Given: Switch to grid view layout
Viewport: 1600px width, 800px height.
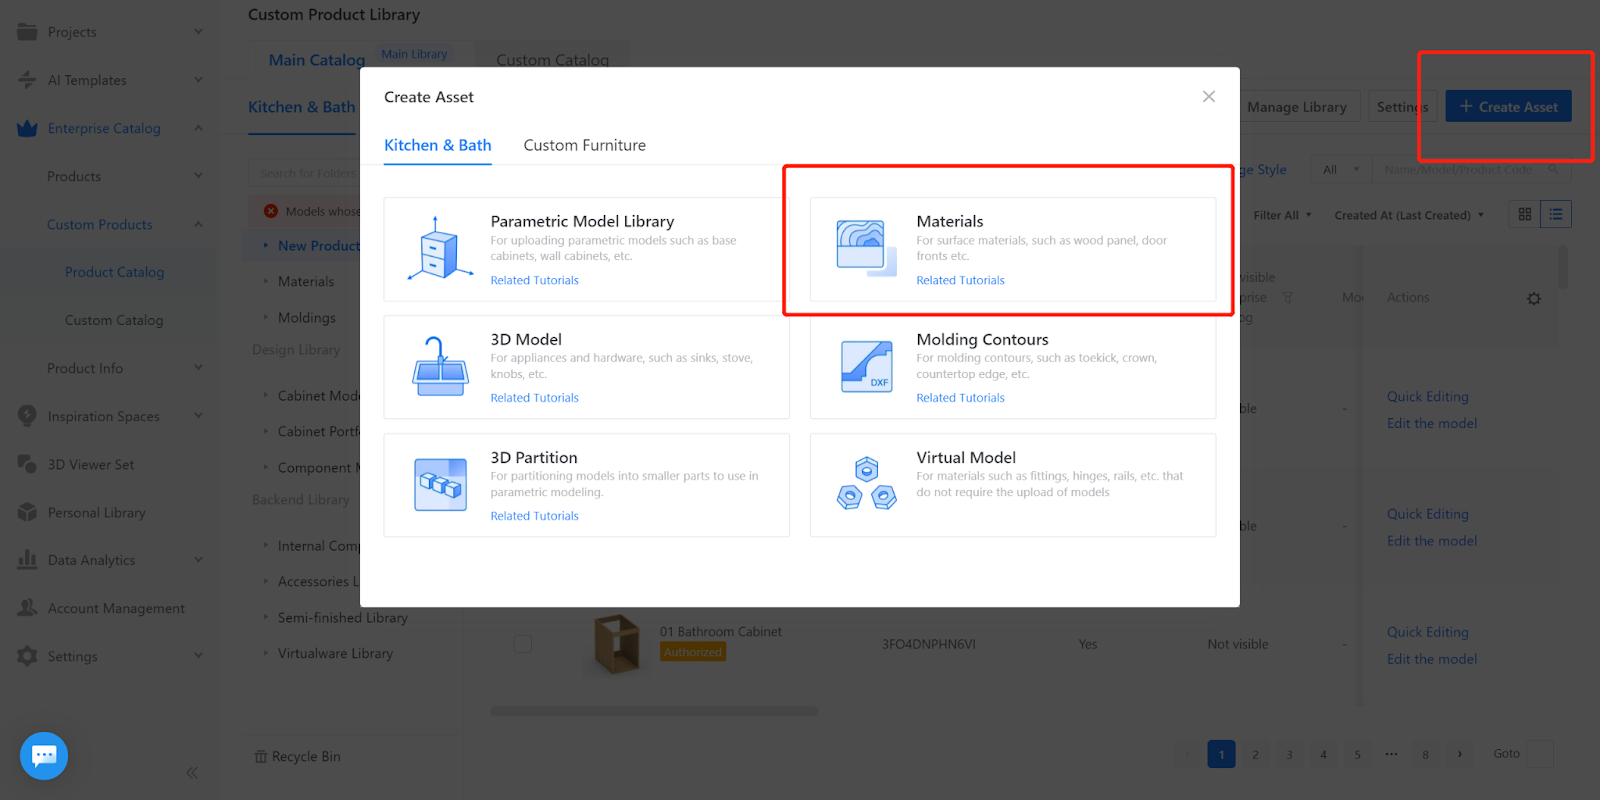Looking at the screenshot, I should coord(1525,214).
